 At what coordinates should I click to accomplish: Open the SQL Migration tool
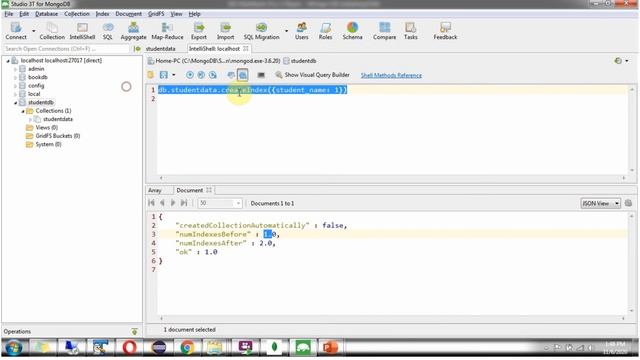tap(261, 31)
